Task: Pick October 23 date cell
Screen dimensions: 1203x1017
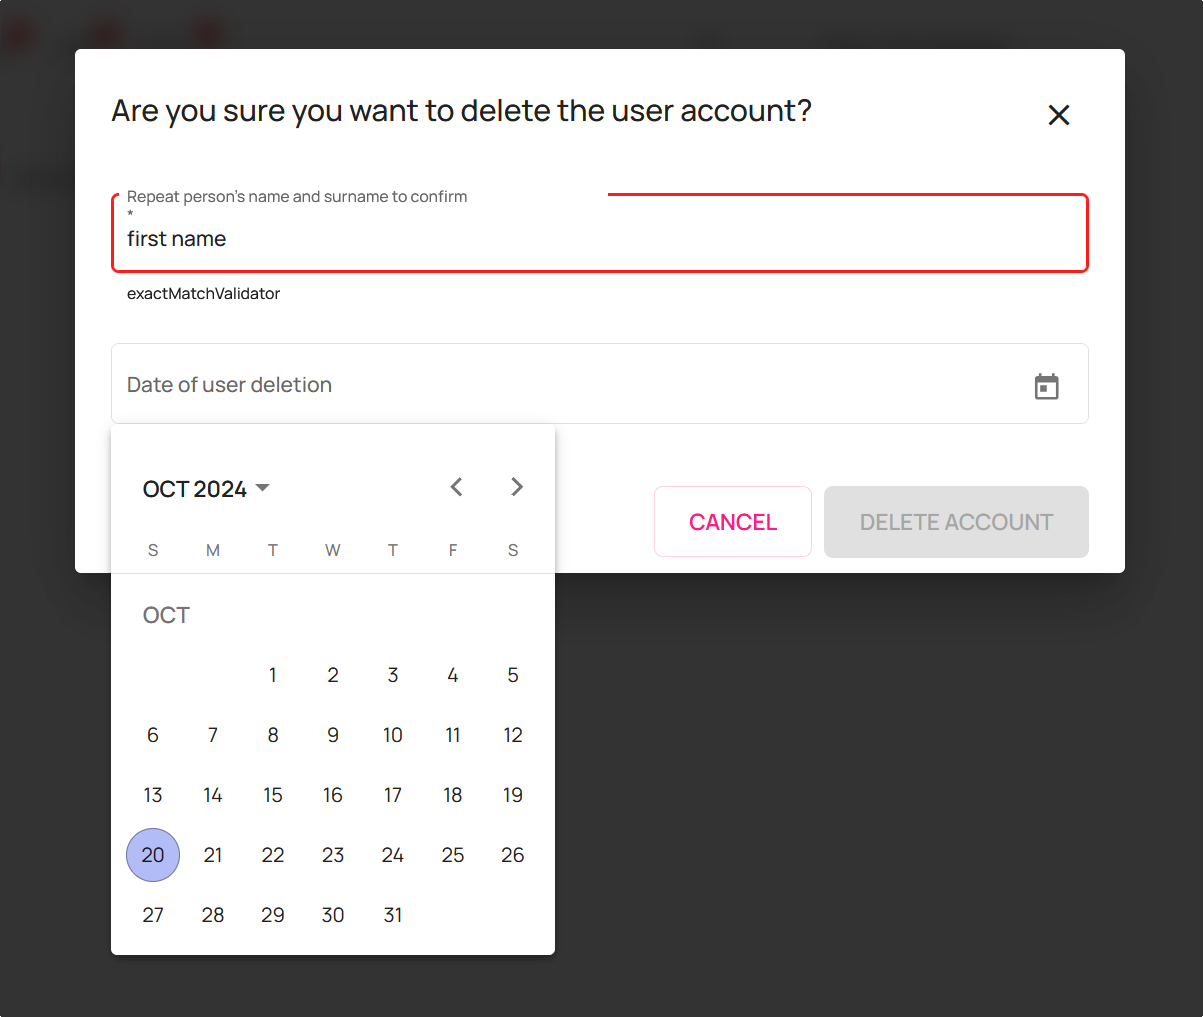Action: click(333, 855)
